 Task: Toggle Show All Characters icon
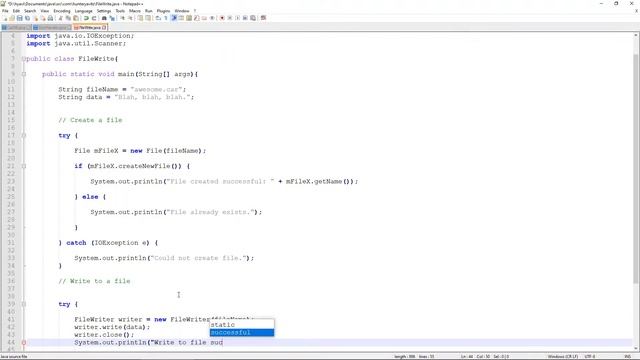click(x=166, y=18)
